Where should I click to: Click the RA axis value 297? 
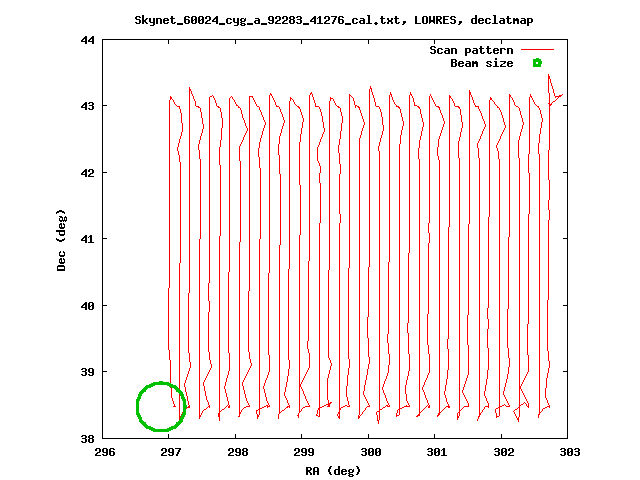(171, 452)
